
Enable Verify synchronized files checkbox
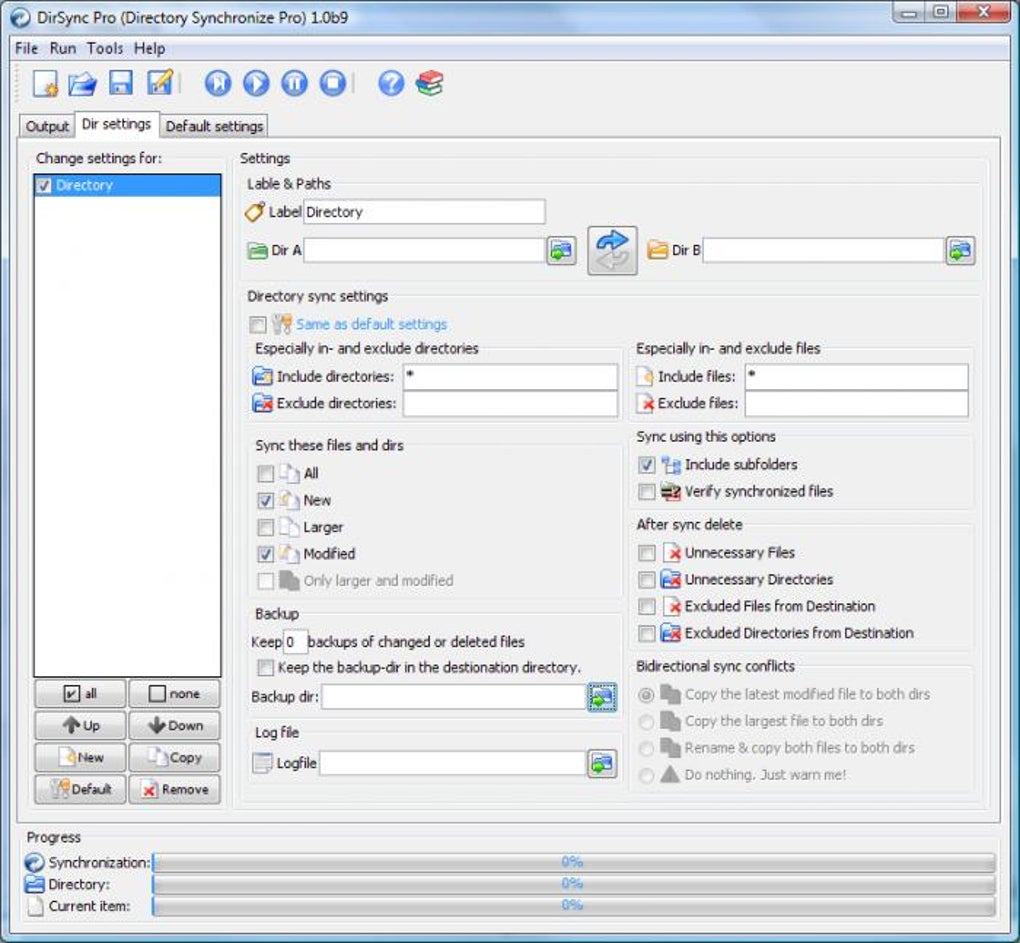pos(647,492)
